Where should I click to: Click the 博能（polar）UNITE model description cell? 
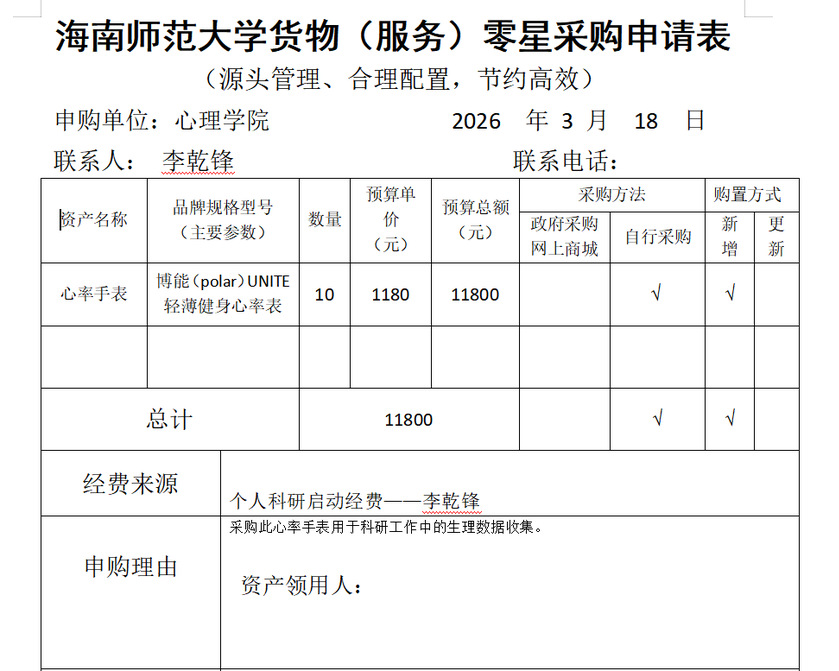point(222,294)
